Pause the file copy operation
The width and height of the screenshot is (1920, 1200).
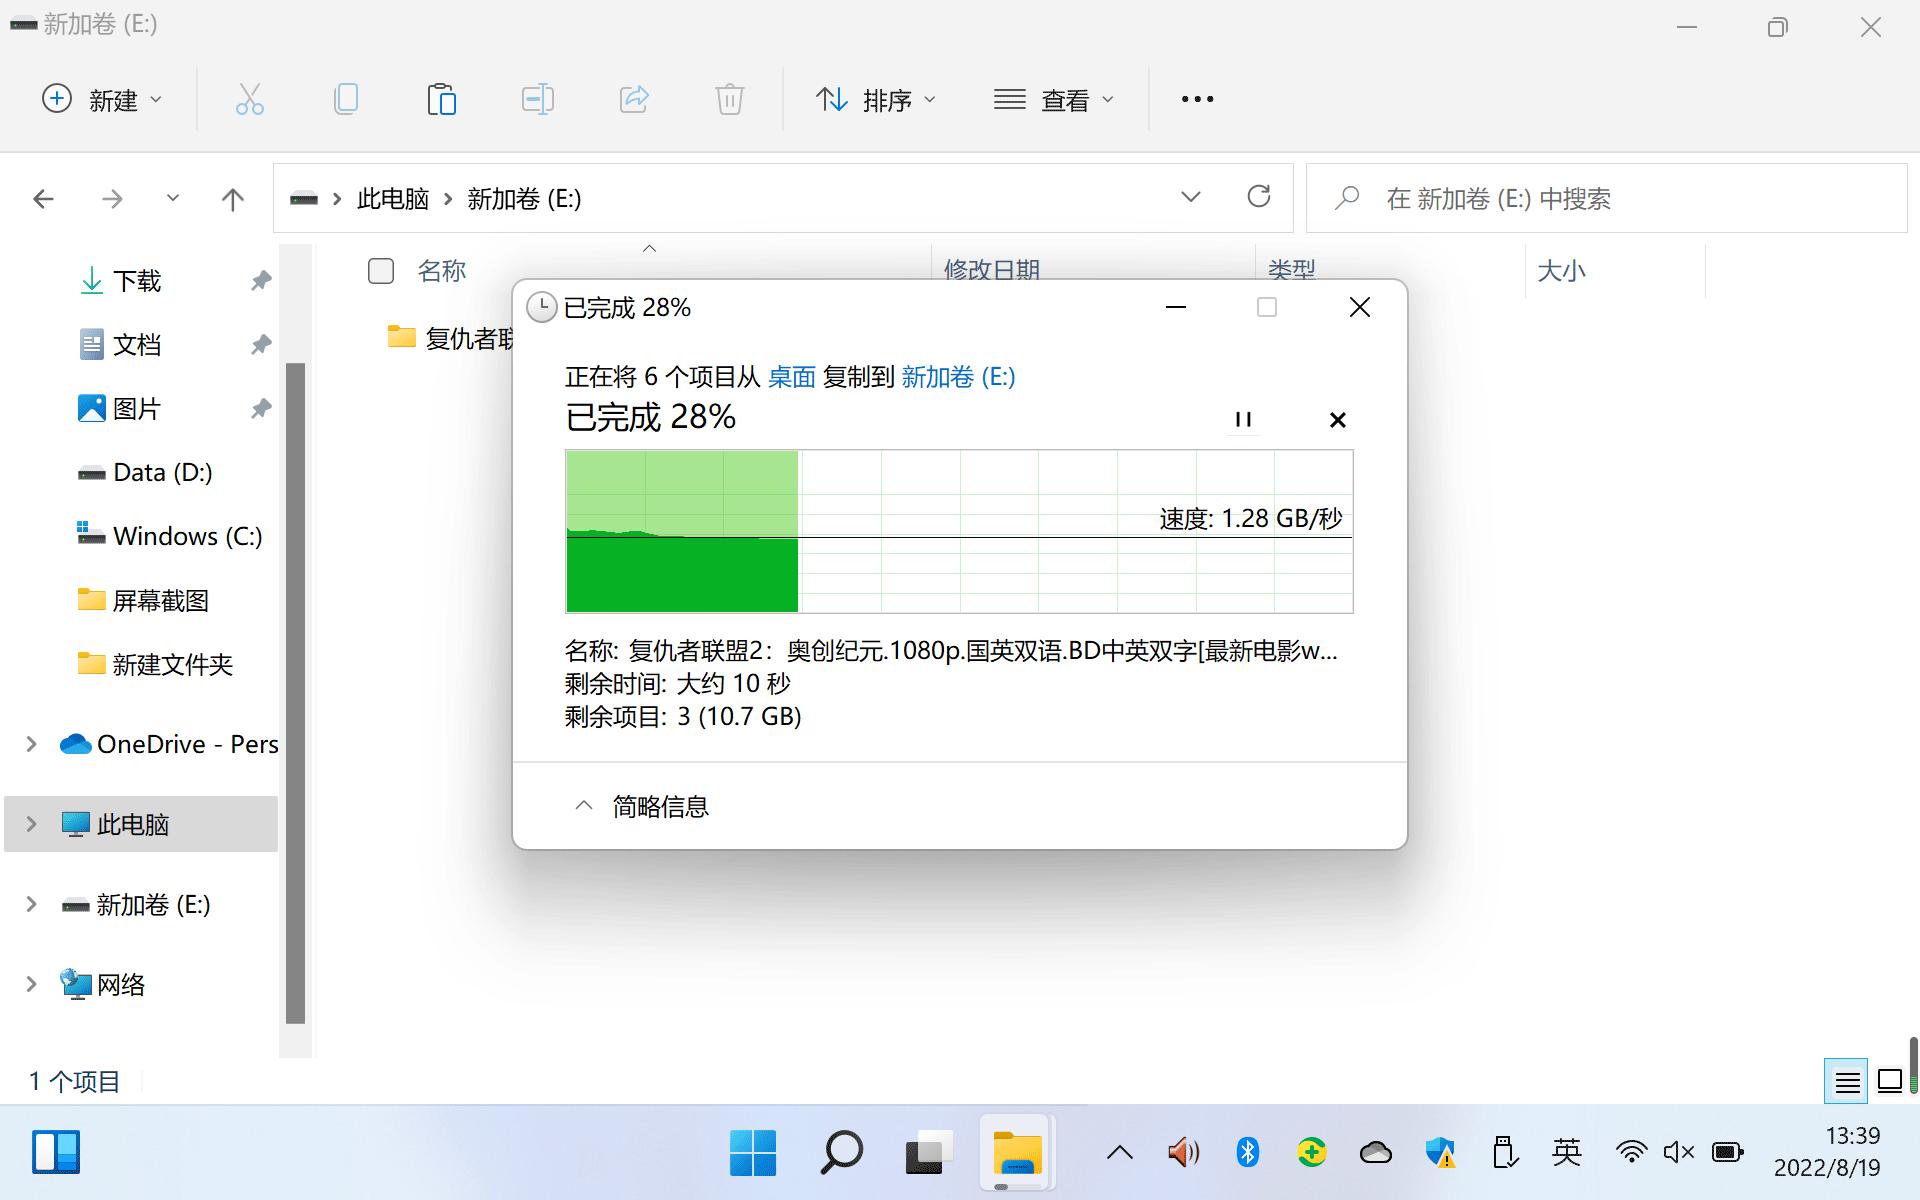tap(1242, 419)
